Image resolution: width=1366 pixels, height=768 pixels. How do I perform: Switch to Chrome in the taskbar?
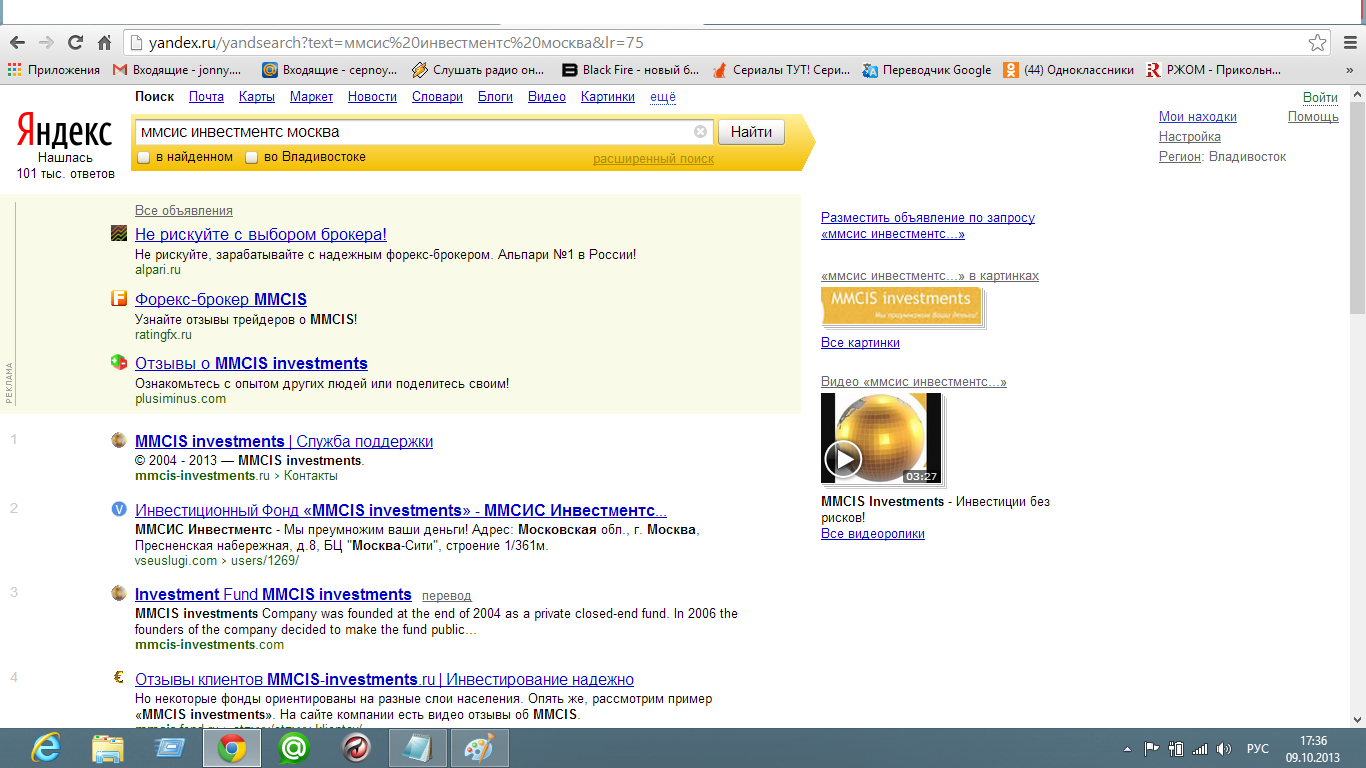pyautogui.click(x=232, y=748)
